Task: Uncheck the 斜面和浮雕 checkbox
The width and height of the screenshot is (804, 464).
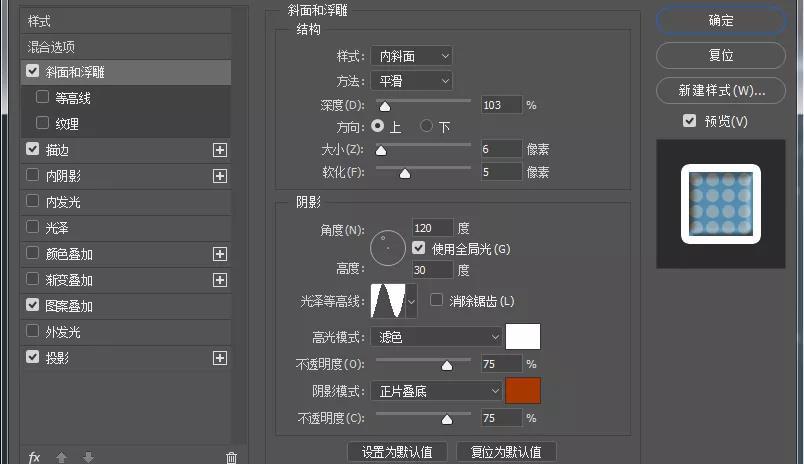Action: pyautogui.click(x=32, y=71)
